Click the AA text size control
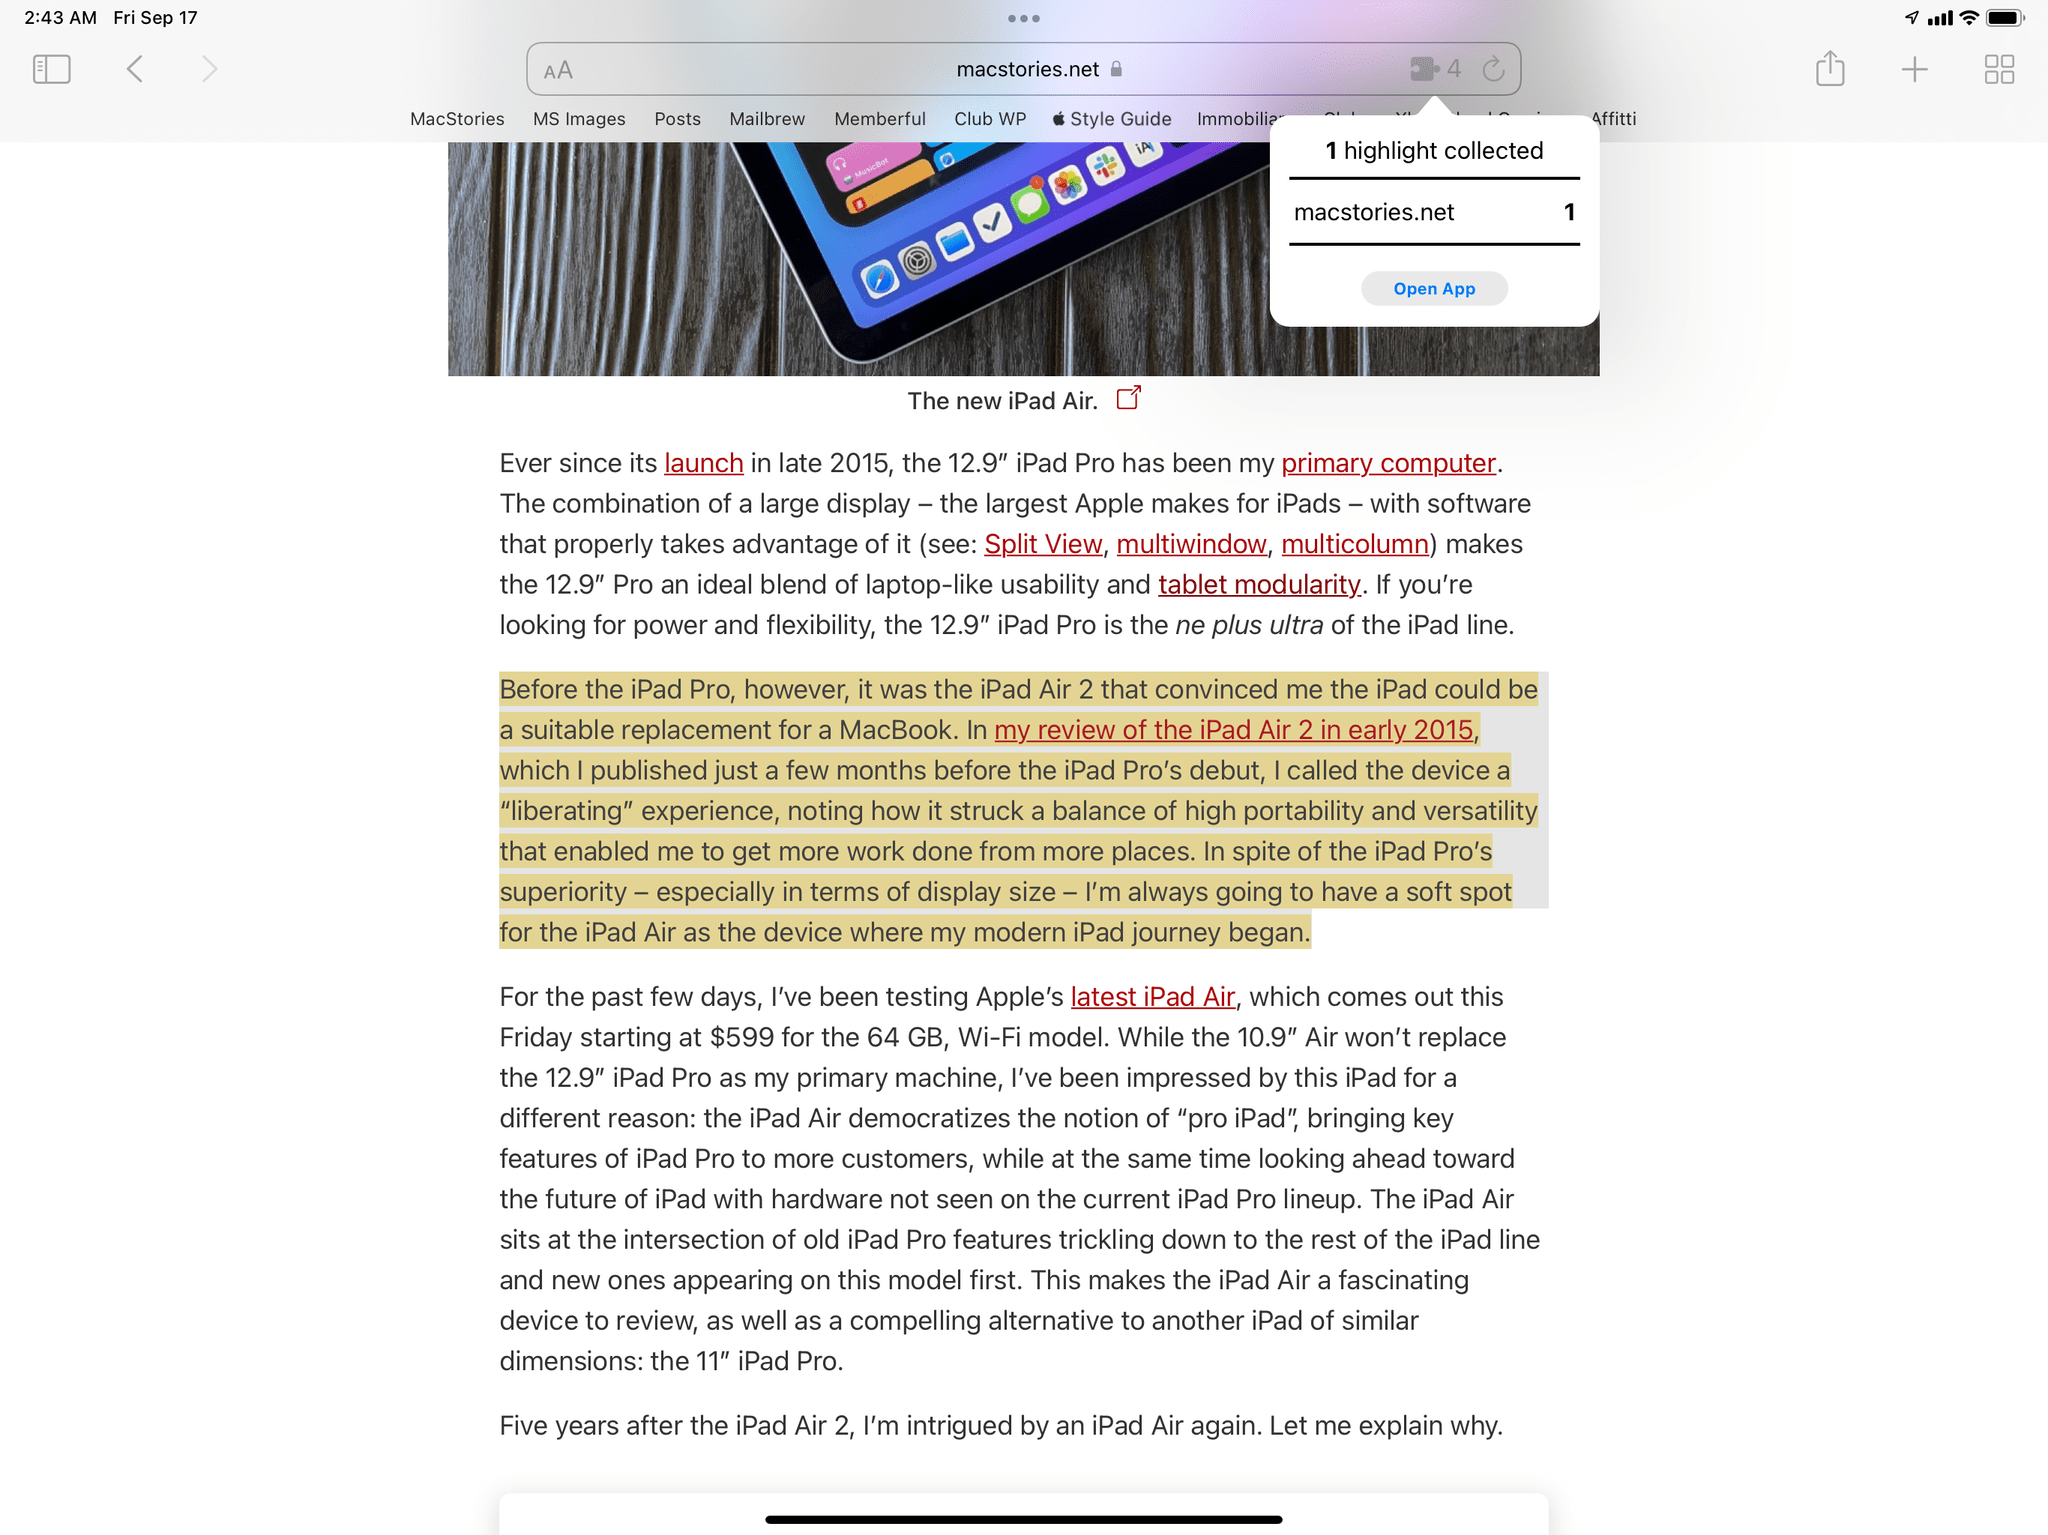The image size is (2048, 1535). point(561,68)
